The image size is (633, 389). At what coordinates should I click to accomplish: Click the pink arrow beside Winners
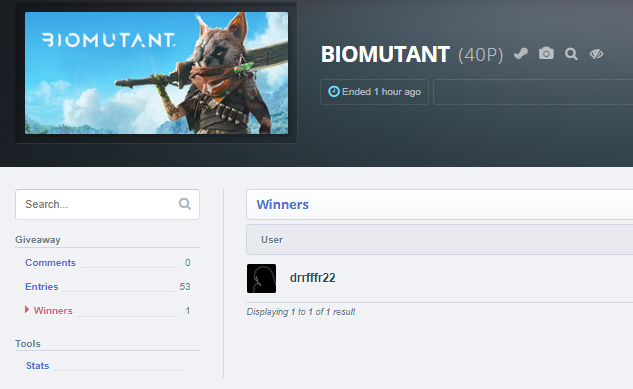[27, 310]
